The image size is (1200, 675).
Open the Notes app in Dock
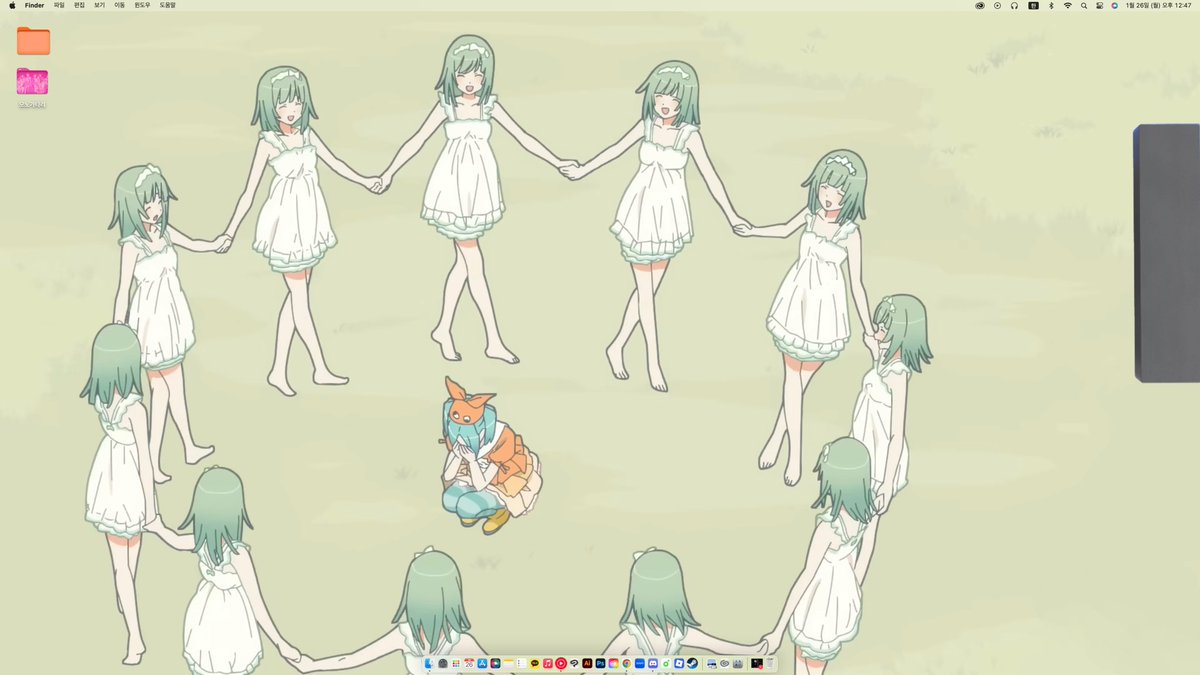pyautogui.click(x=509, y=663)
